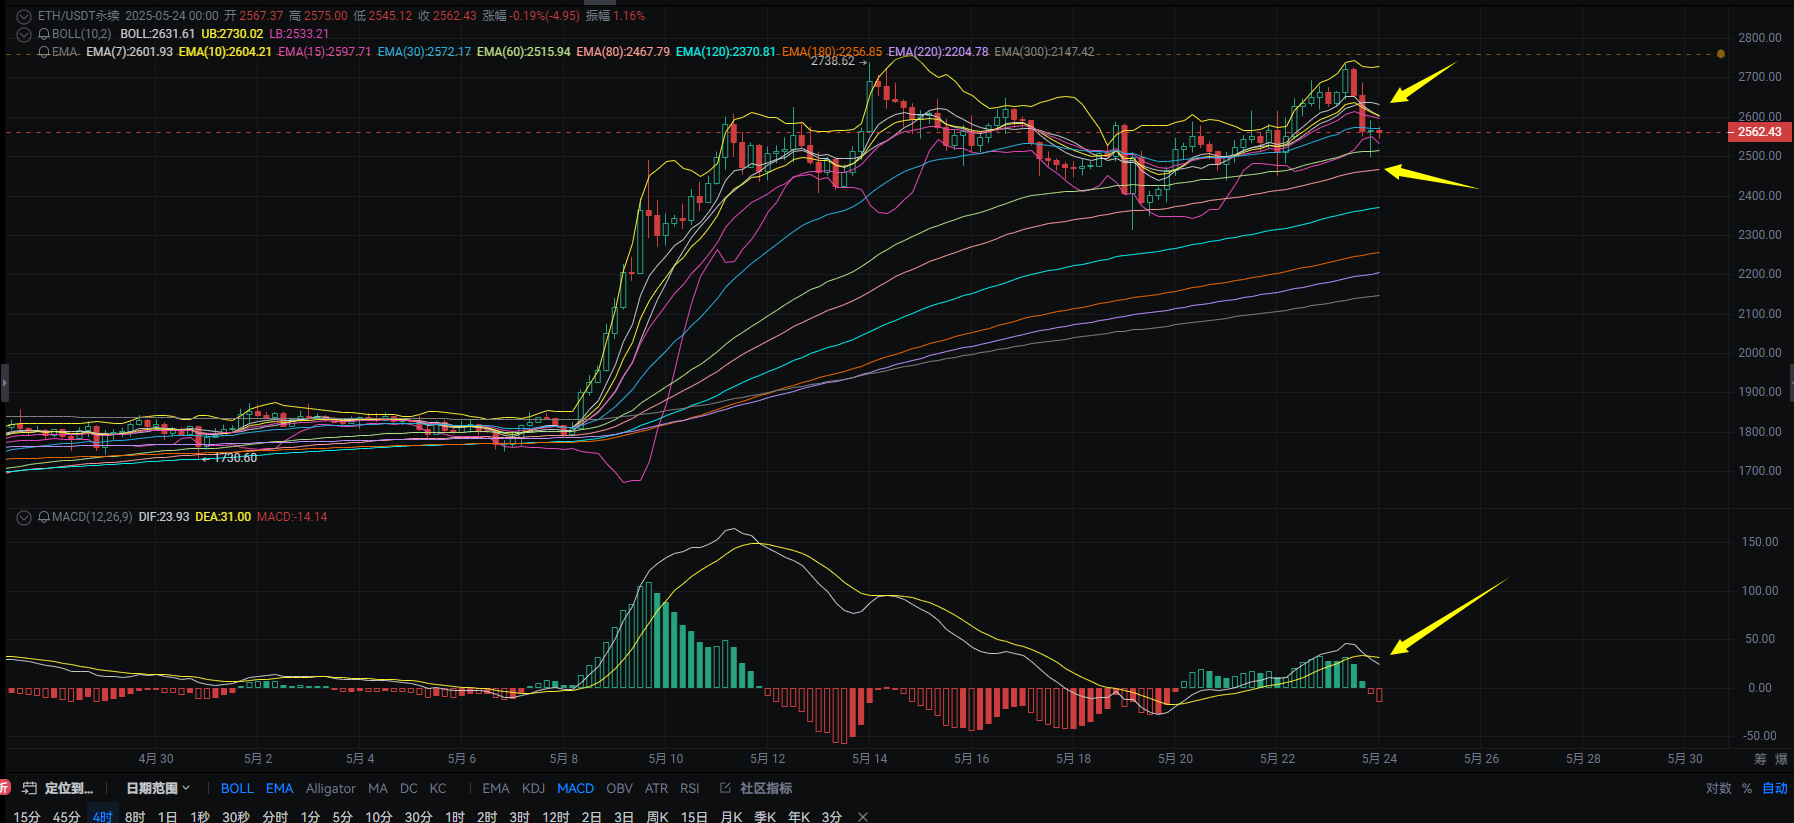
Task: Click the alert bell icon next to EMA legend
Action: pyautogui.click(x=44, y=52)
